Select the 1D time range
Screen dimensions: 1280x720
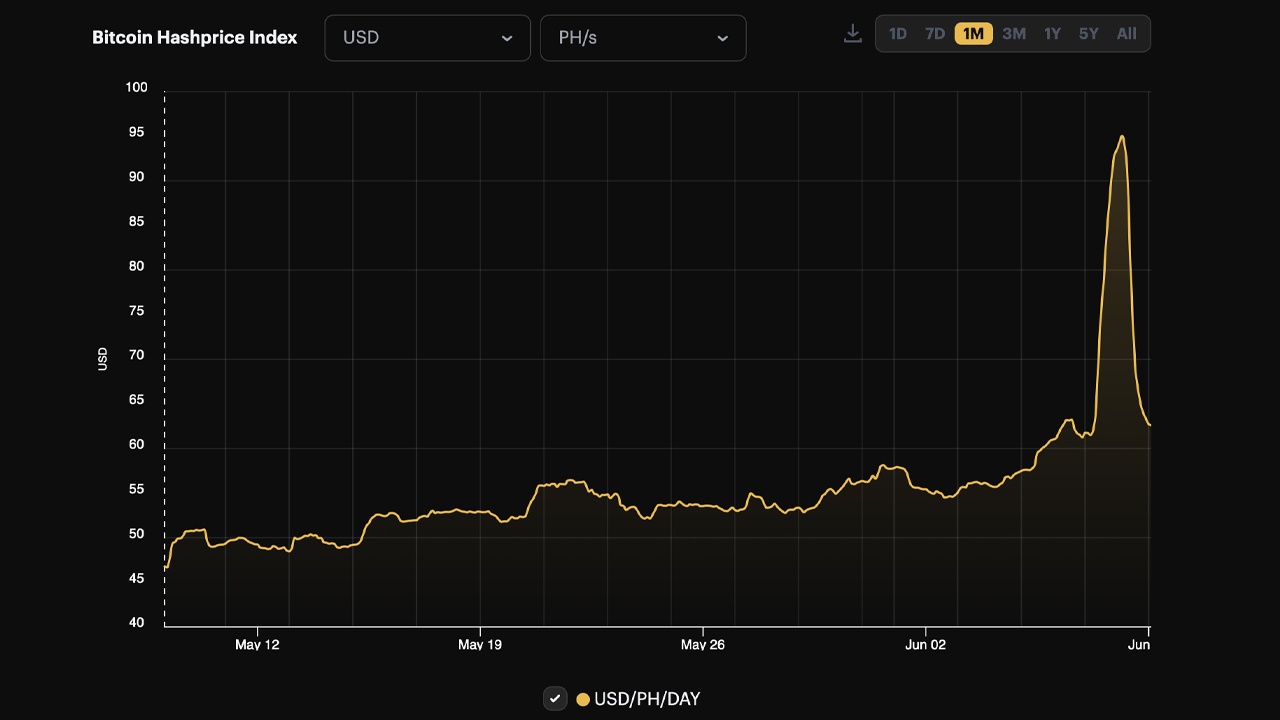coord(897,33)
